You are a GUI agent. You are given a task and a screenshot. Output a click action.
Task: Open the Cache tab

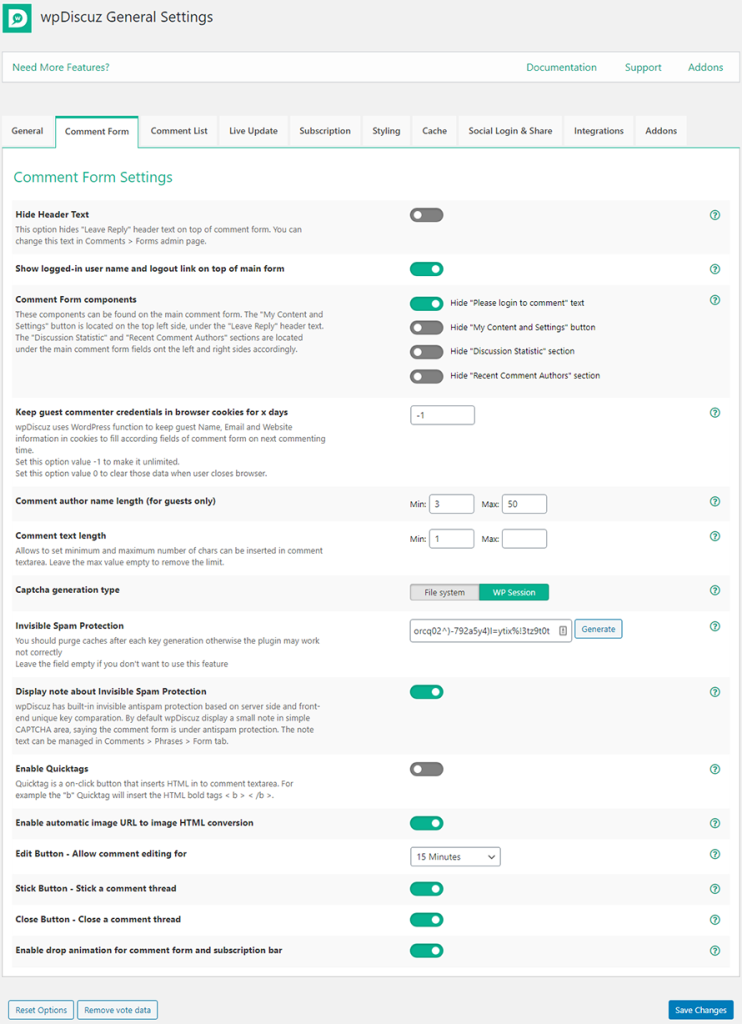(434, 131)
